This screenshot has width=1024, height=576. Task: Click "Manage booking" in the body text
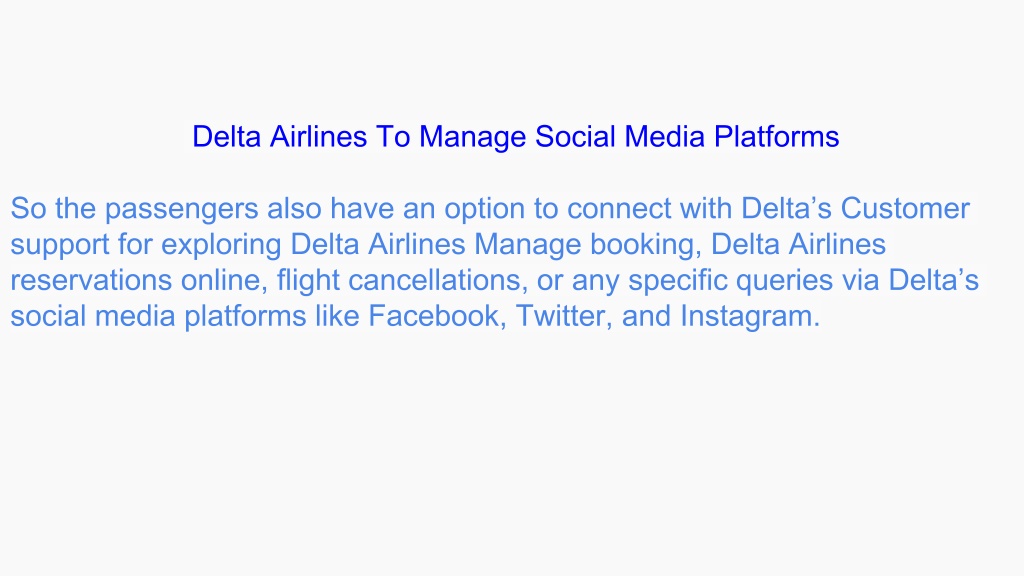coord(588,245)
